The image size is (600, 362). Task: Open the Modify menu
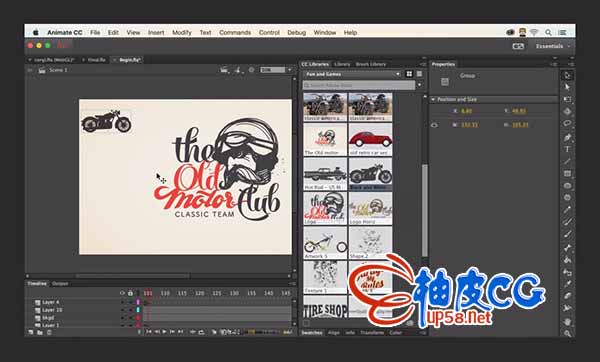coord(182,33)
